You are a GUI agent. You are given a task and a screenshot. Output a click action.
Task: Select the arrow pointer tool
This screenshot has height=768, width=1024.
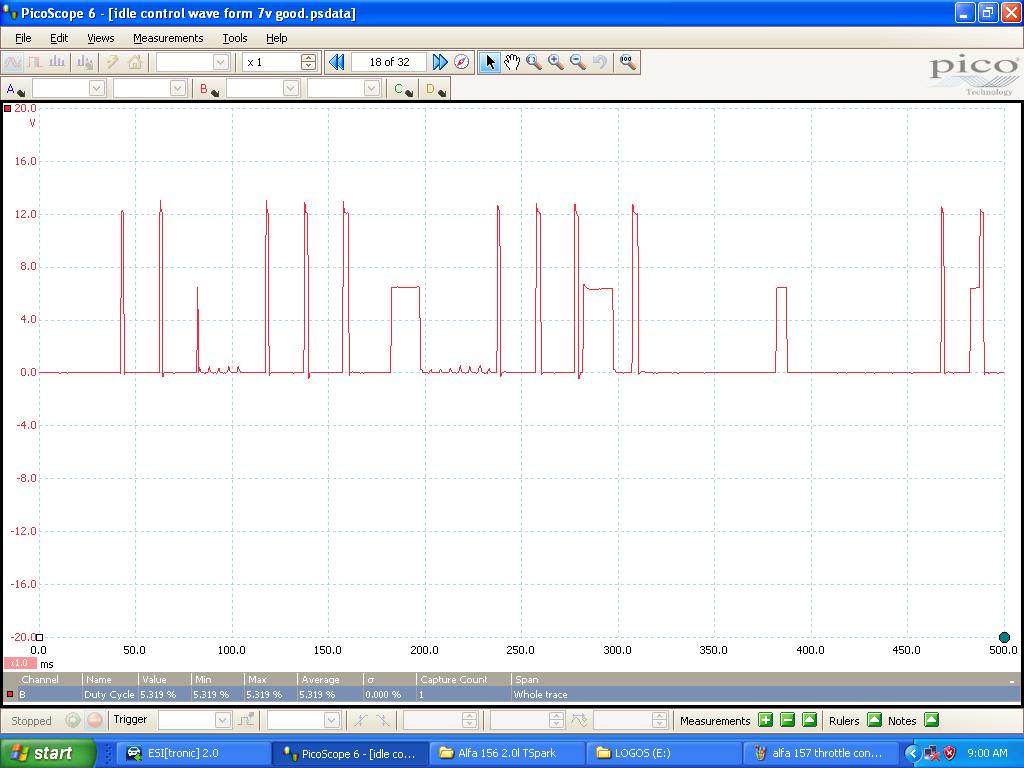pos(490,62)
